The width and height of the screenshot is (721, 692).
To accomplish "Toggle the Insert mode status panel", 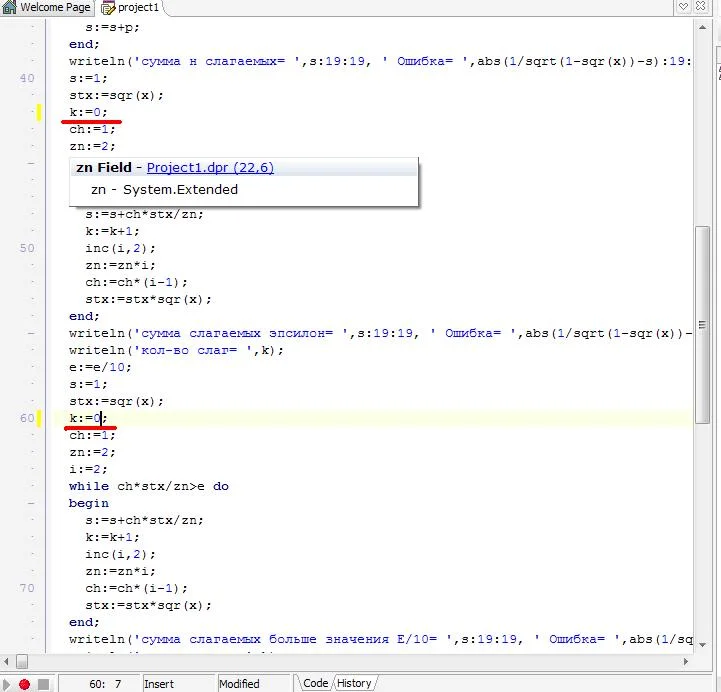I will point(177,684).
